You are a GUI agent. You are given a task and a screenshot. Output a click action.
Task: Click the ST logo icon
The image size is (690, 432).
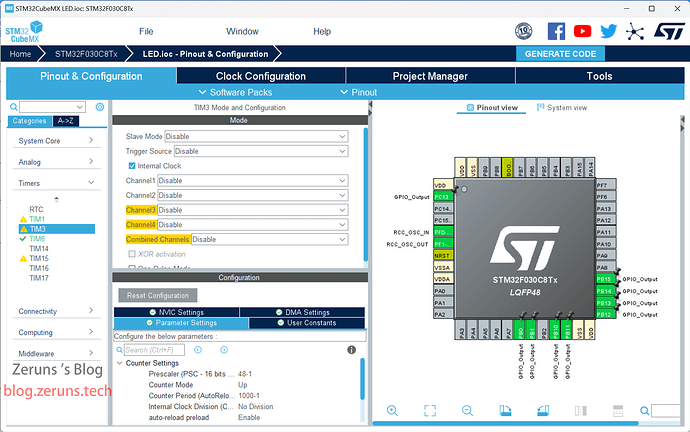pos(663,32)
